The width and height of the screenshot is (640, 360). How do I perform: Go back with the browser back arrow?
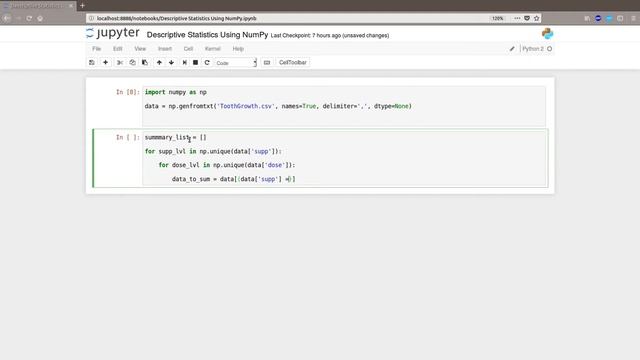(7, 18)
